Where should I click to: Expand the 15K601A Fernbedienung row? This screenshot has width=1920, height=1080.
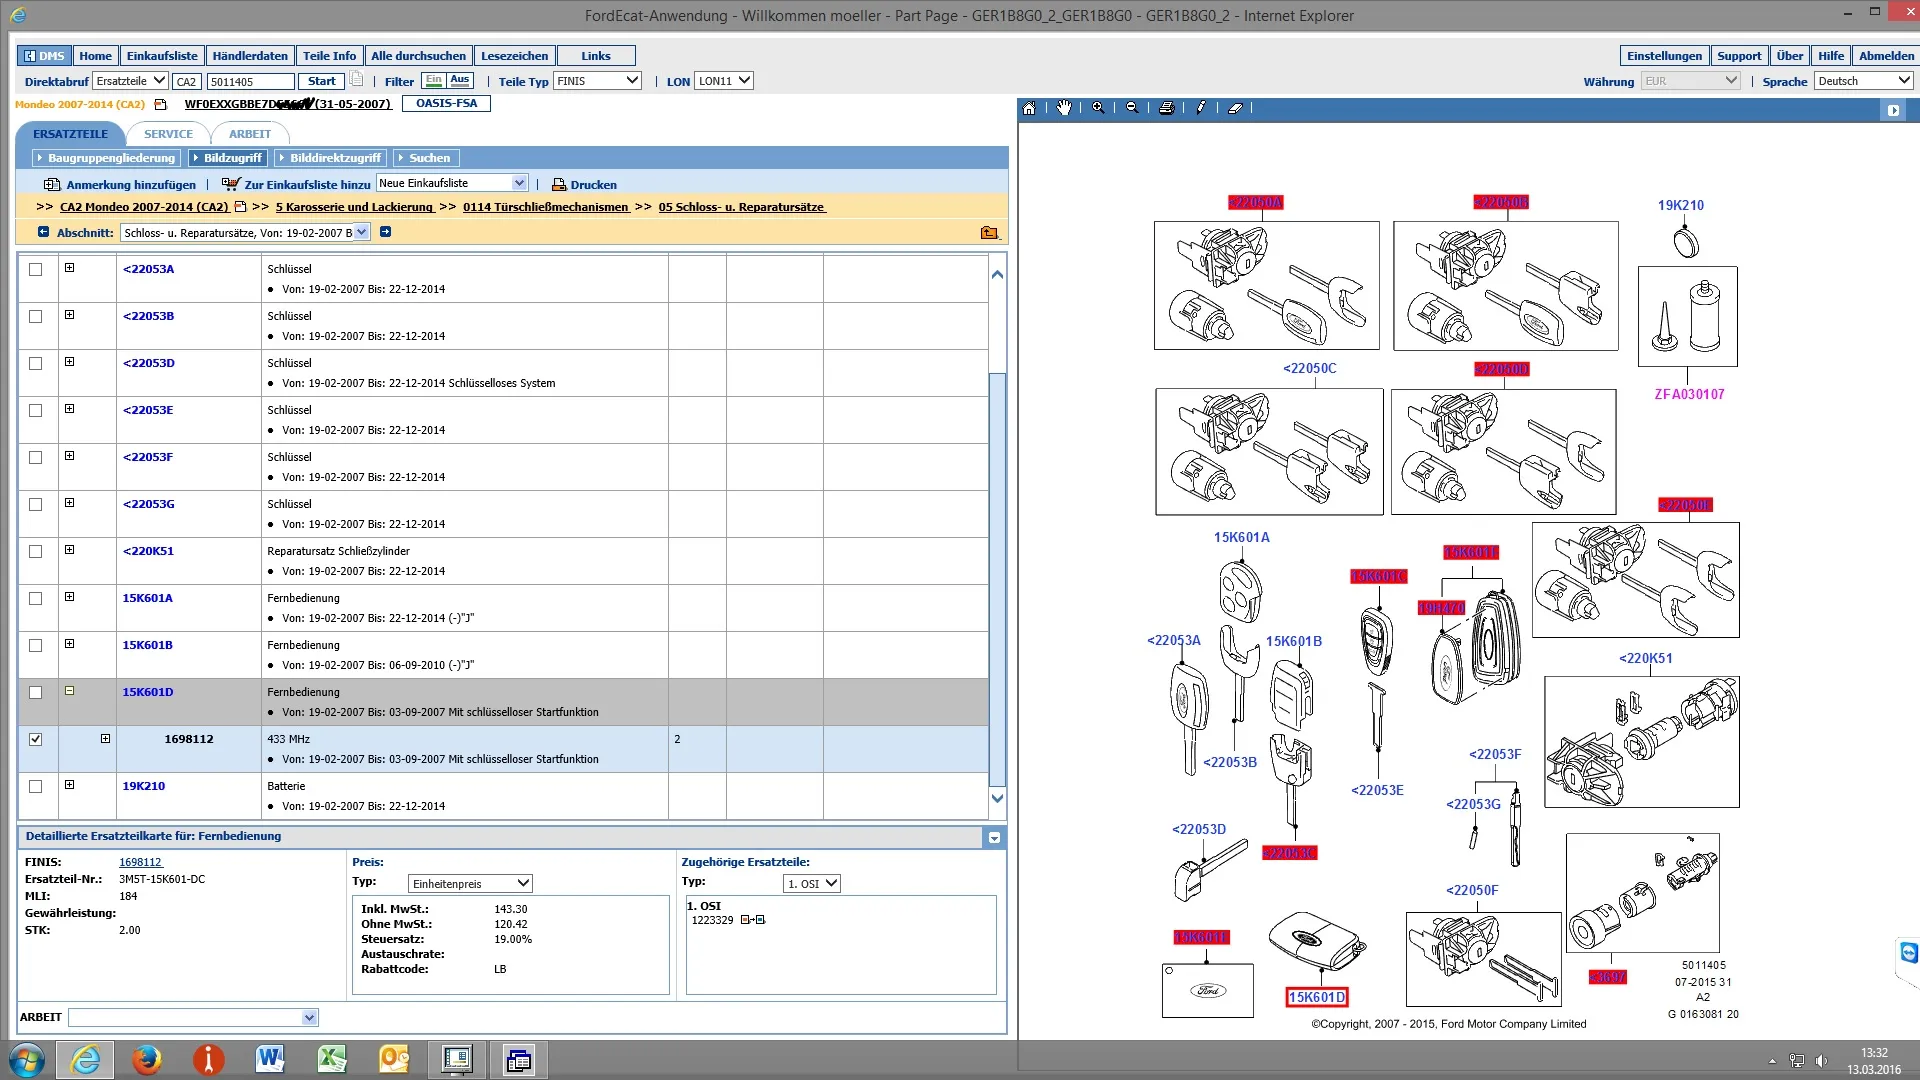point(69,597)
